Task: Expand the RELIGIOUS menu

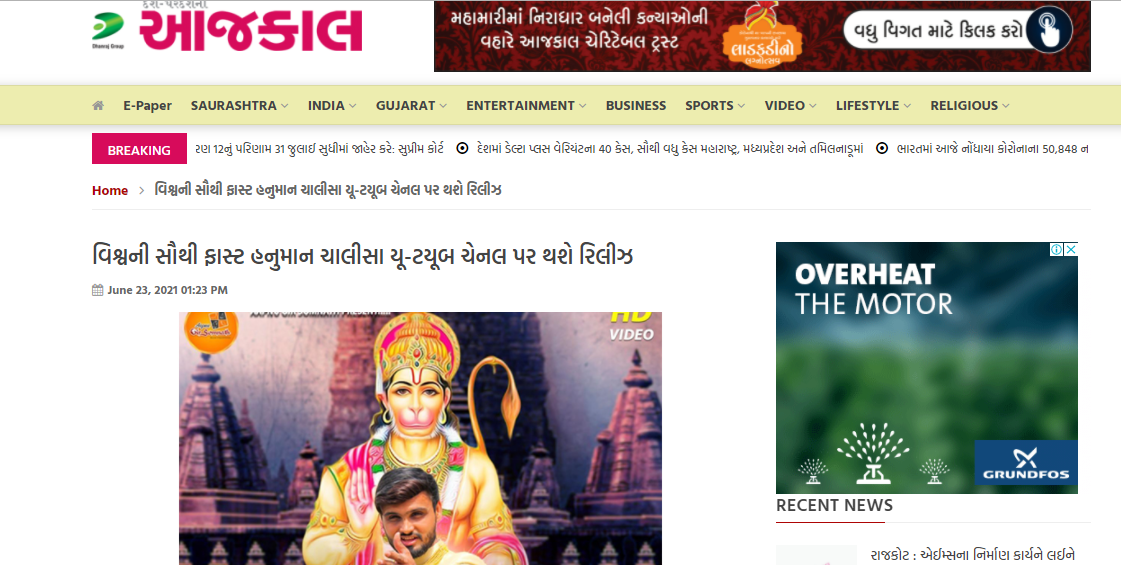Action: click(969, 105)
